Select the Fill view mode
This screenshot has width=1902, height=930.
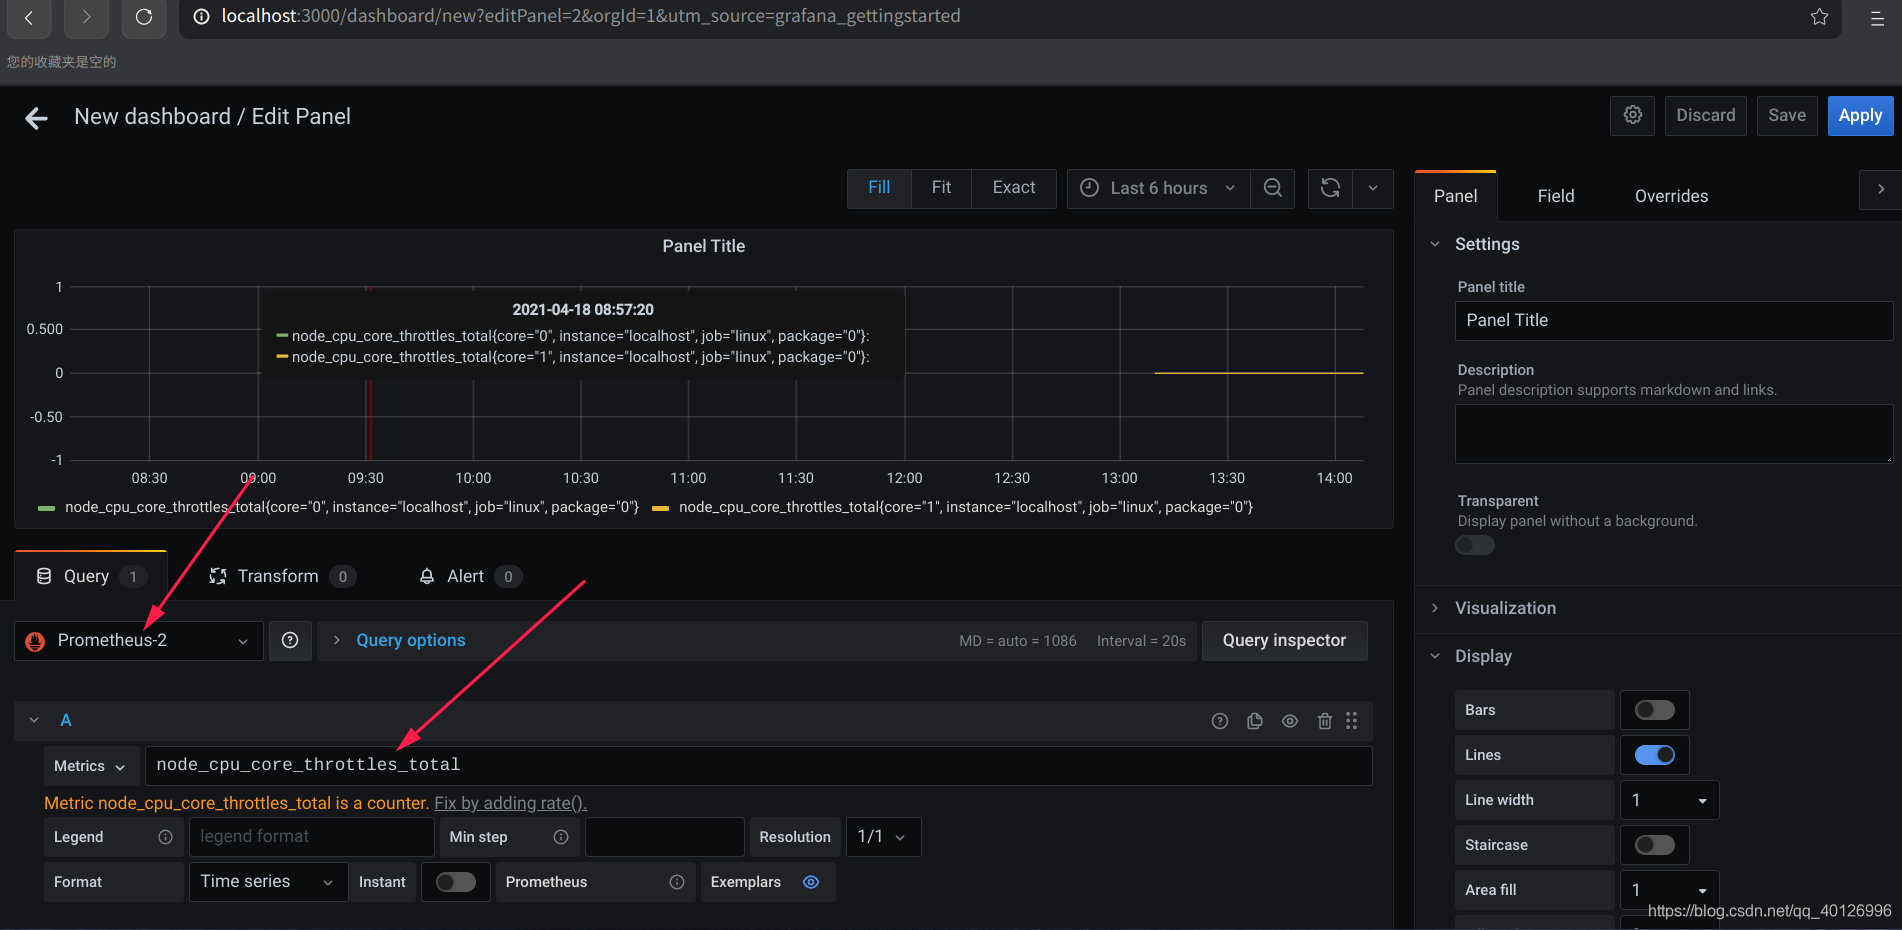[x=879, y=188]
